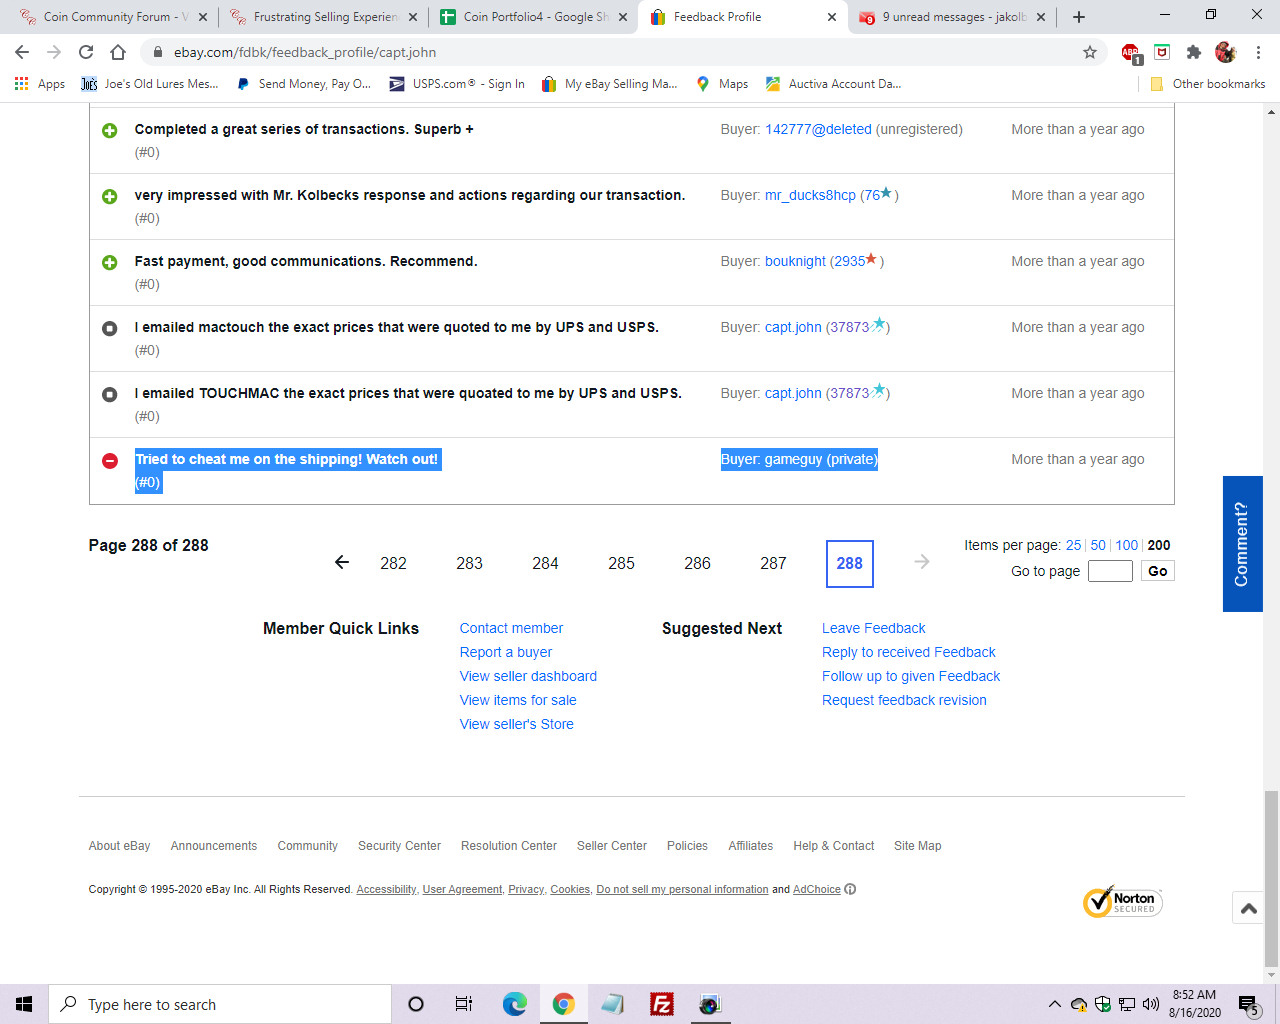
Task: Open the Security Center footer link
Action: (x=399, y=846)
